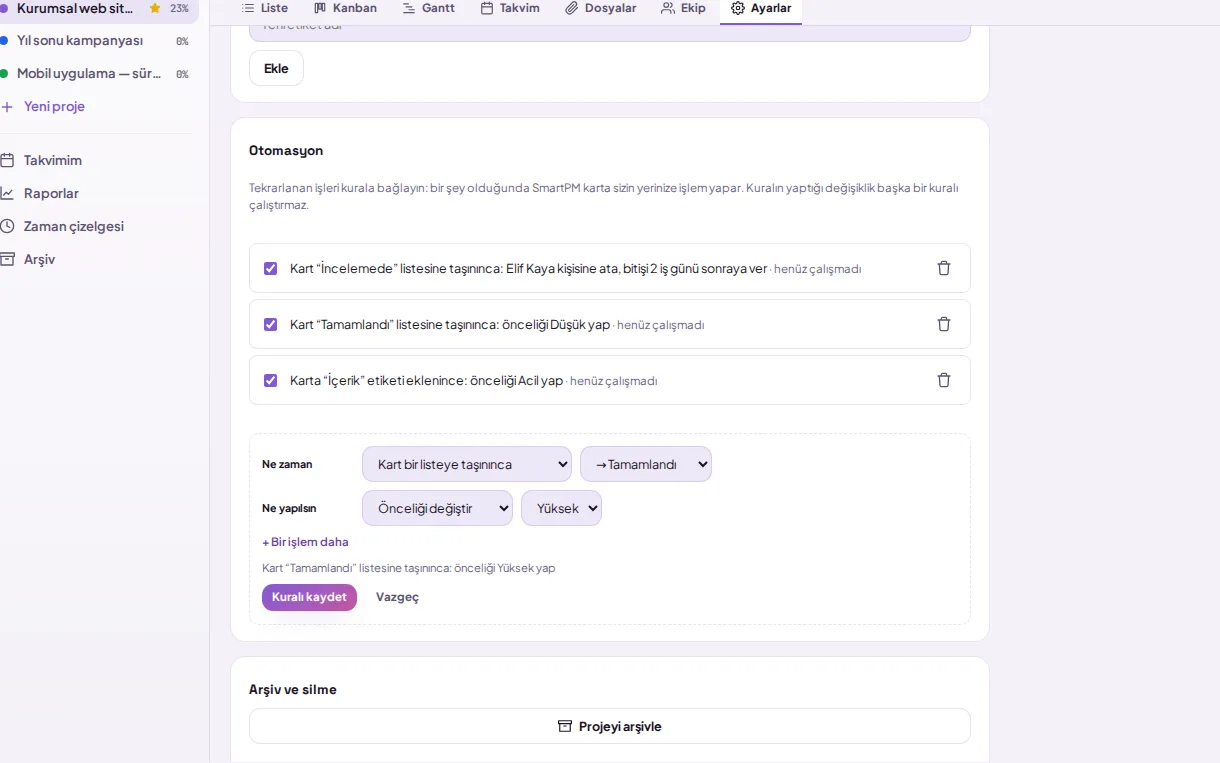The width and height of the screenshot is (1220, 763).
Task: Switch to the Kanban tab
Action: [x=345, y=8]
